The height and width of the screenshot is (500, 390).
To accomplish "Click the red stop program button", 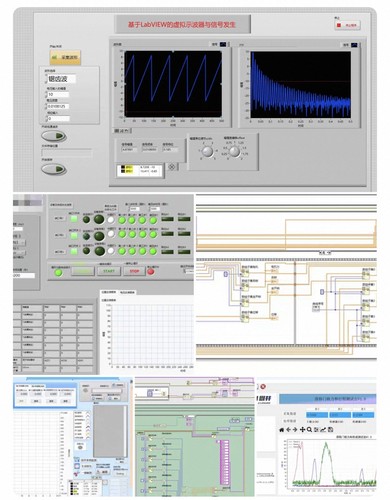I will tap(347, 25).
